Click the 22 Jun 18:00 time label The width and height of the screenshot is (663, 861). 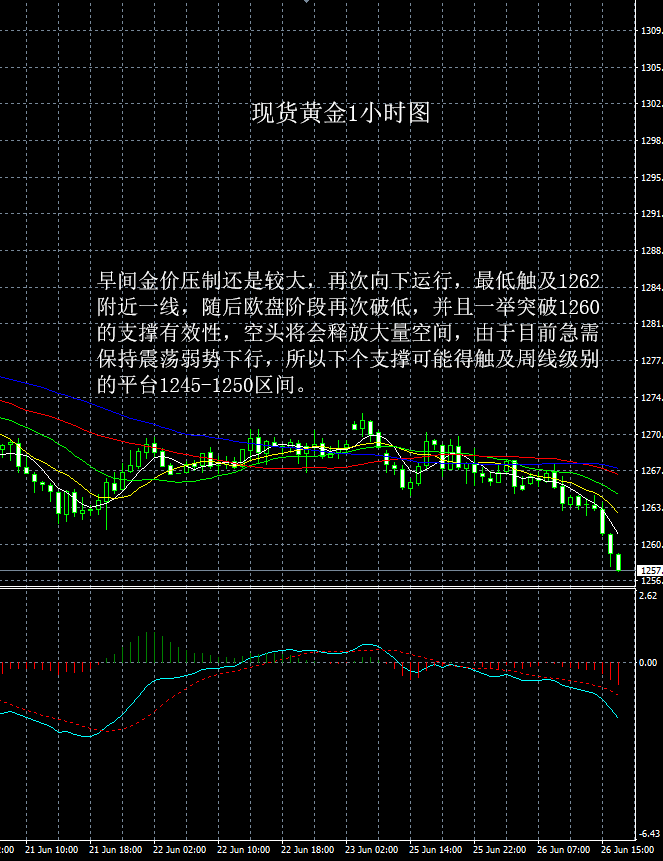[308, 850]
